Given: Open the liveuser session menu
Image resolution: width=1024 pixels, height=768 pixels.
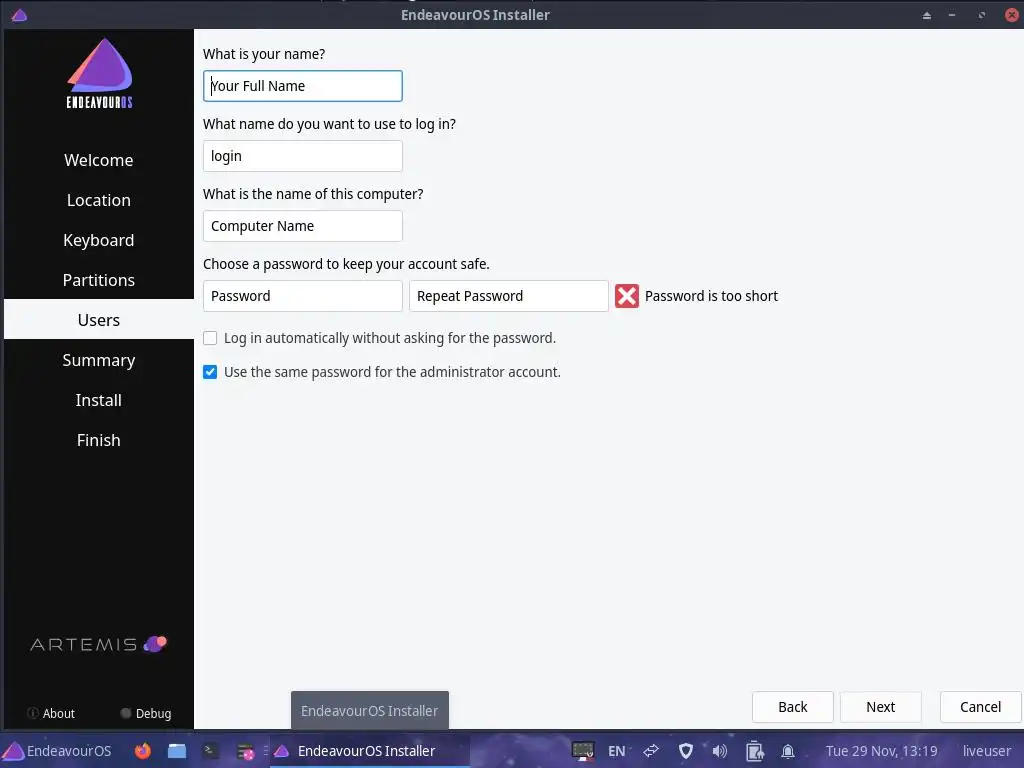Looking at the screenshot, I should coord(986,751).
